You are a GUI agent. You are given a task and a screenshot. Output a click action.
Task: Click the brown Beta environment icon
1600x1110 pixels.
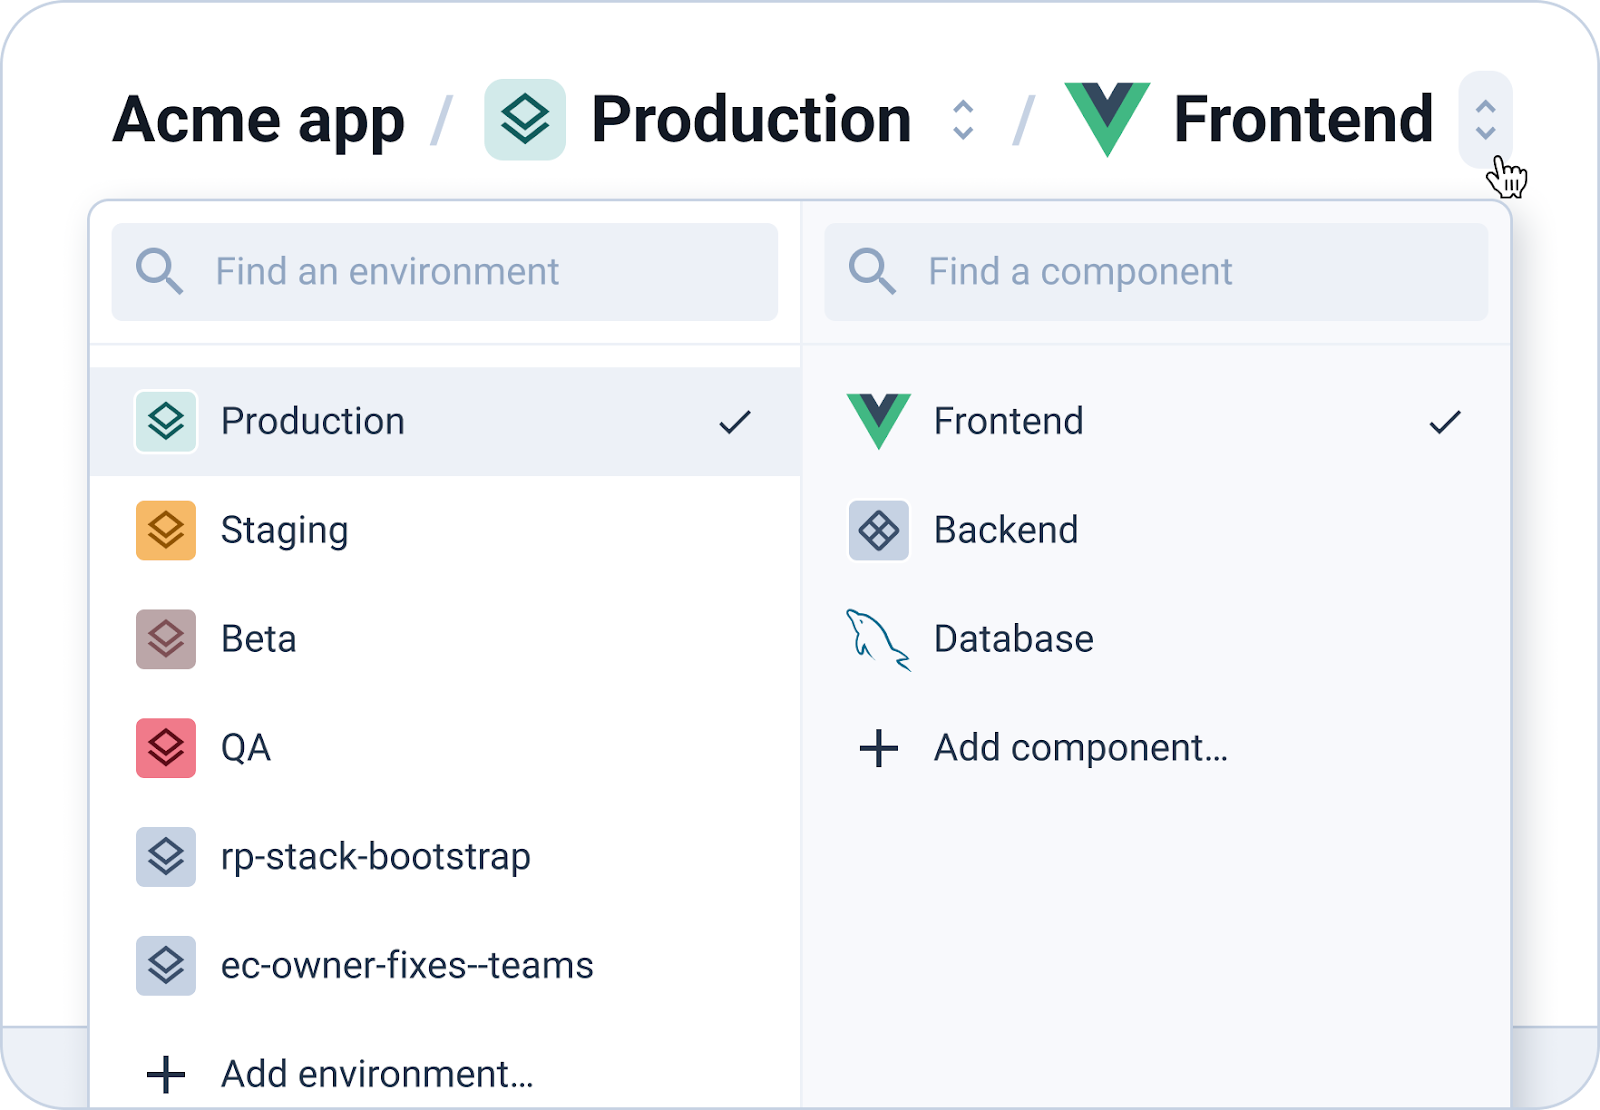166,639
